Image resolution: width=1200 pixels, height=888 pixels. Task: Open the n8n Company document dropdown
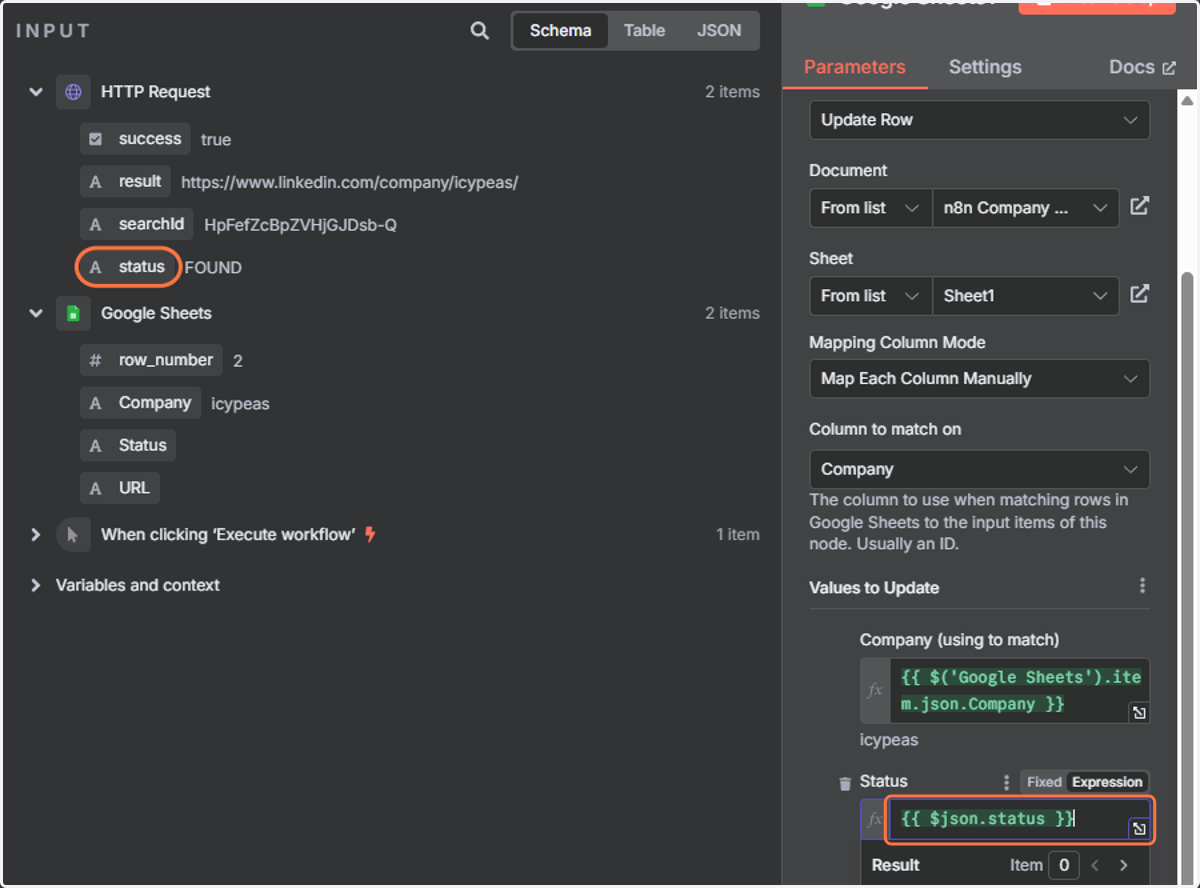(1025, 208)
